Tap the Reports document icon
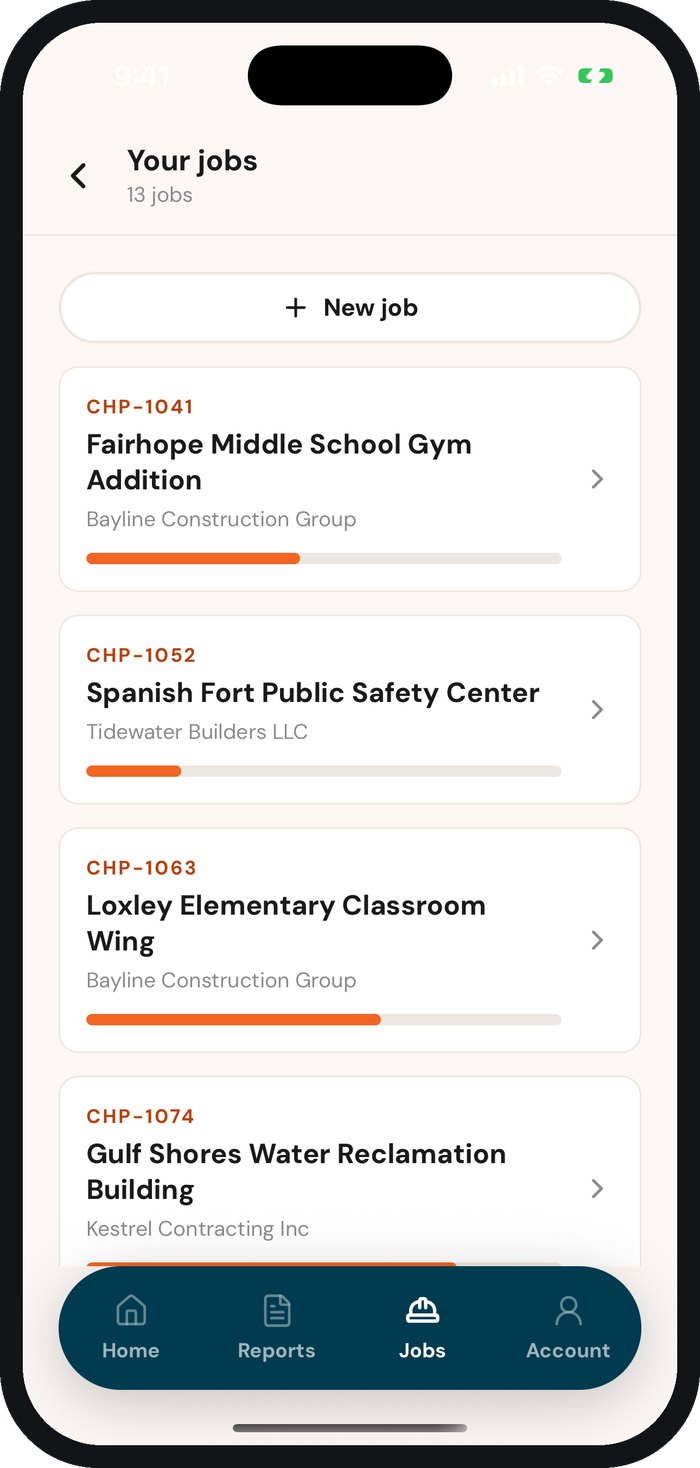The width and height of the screenshot is (700, 1468). [x=277, y=1310]
